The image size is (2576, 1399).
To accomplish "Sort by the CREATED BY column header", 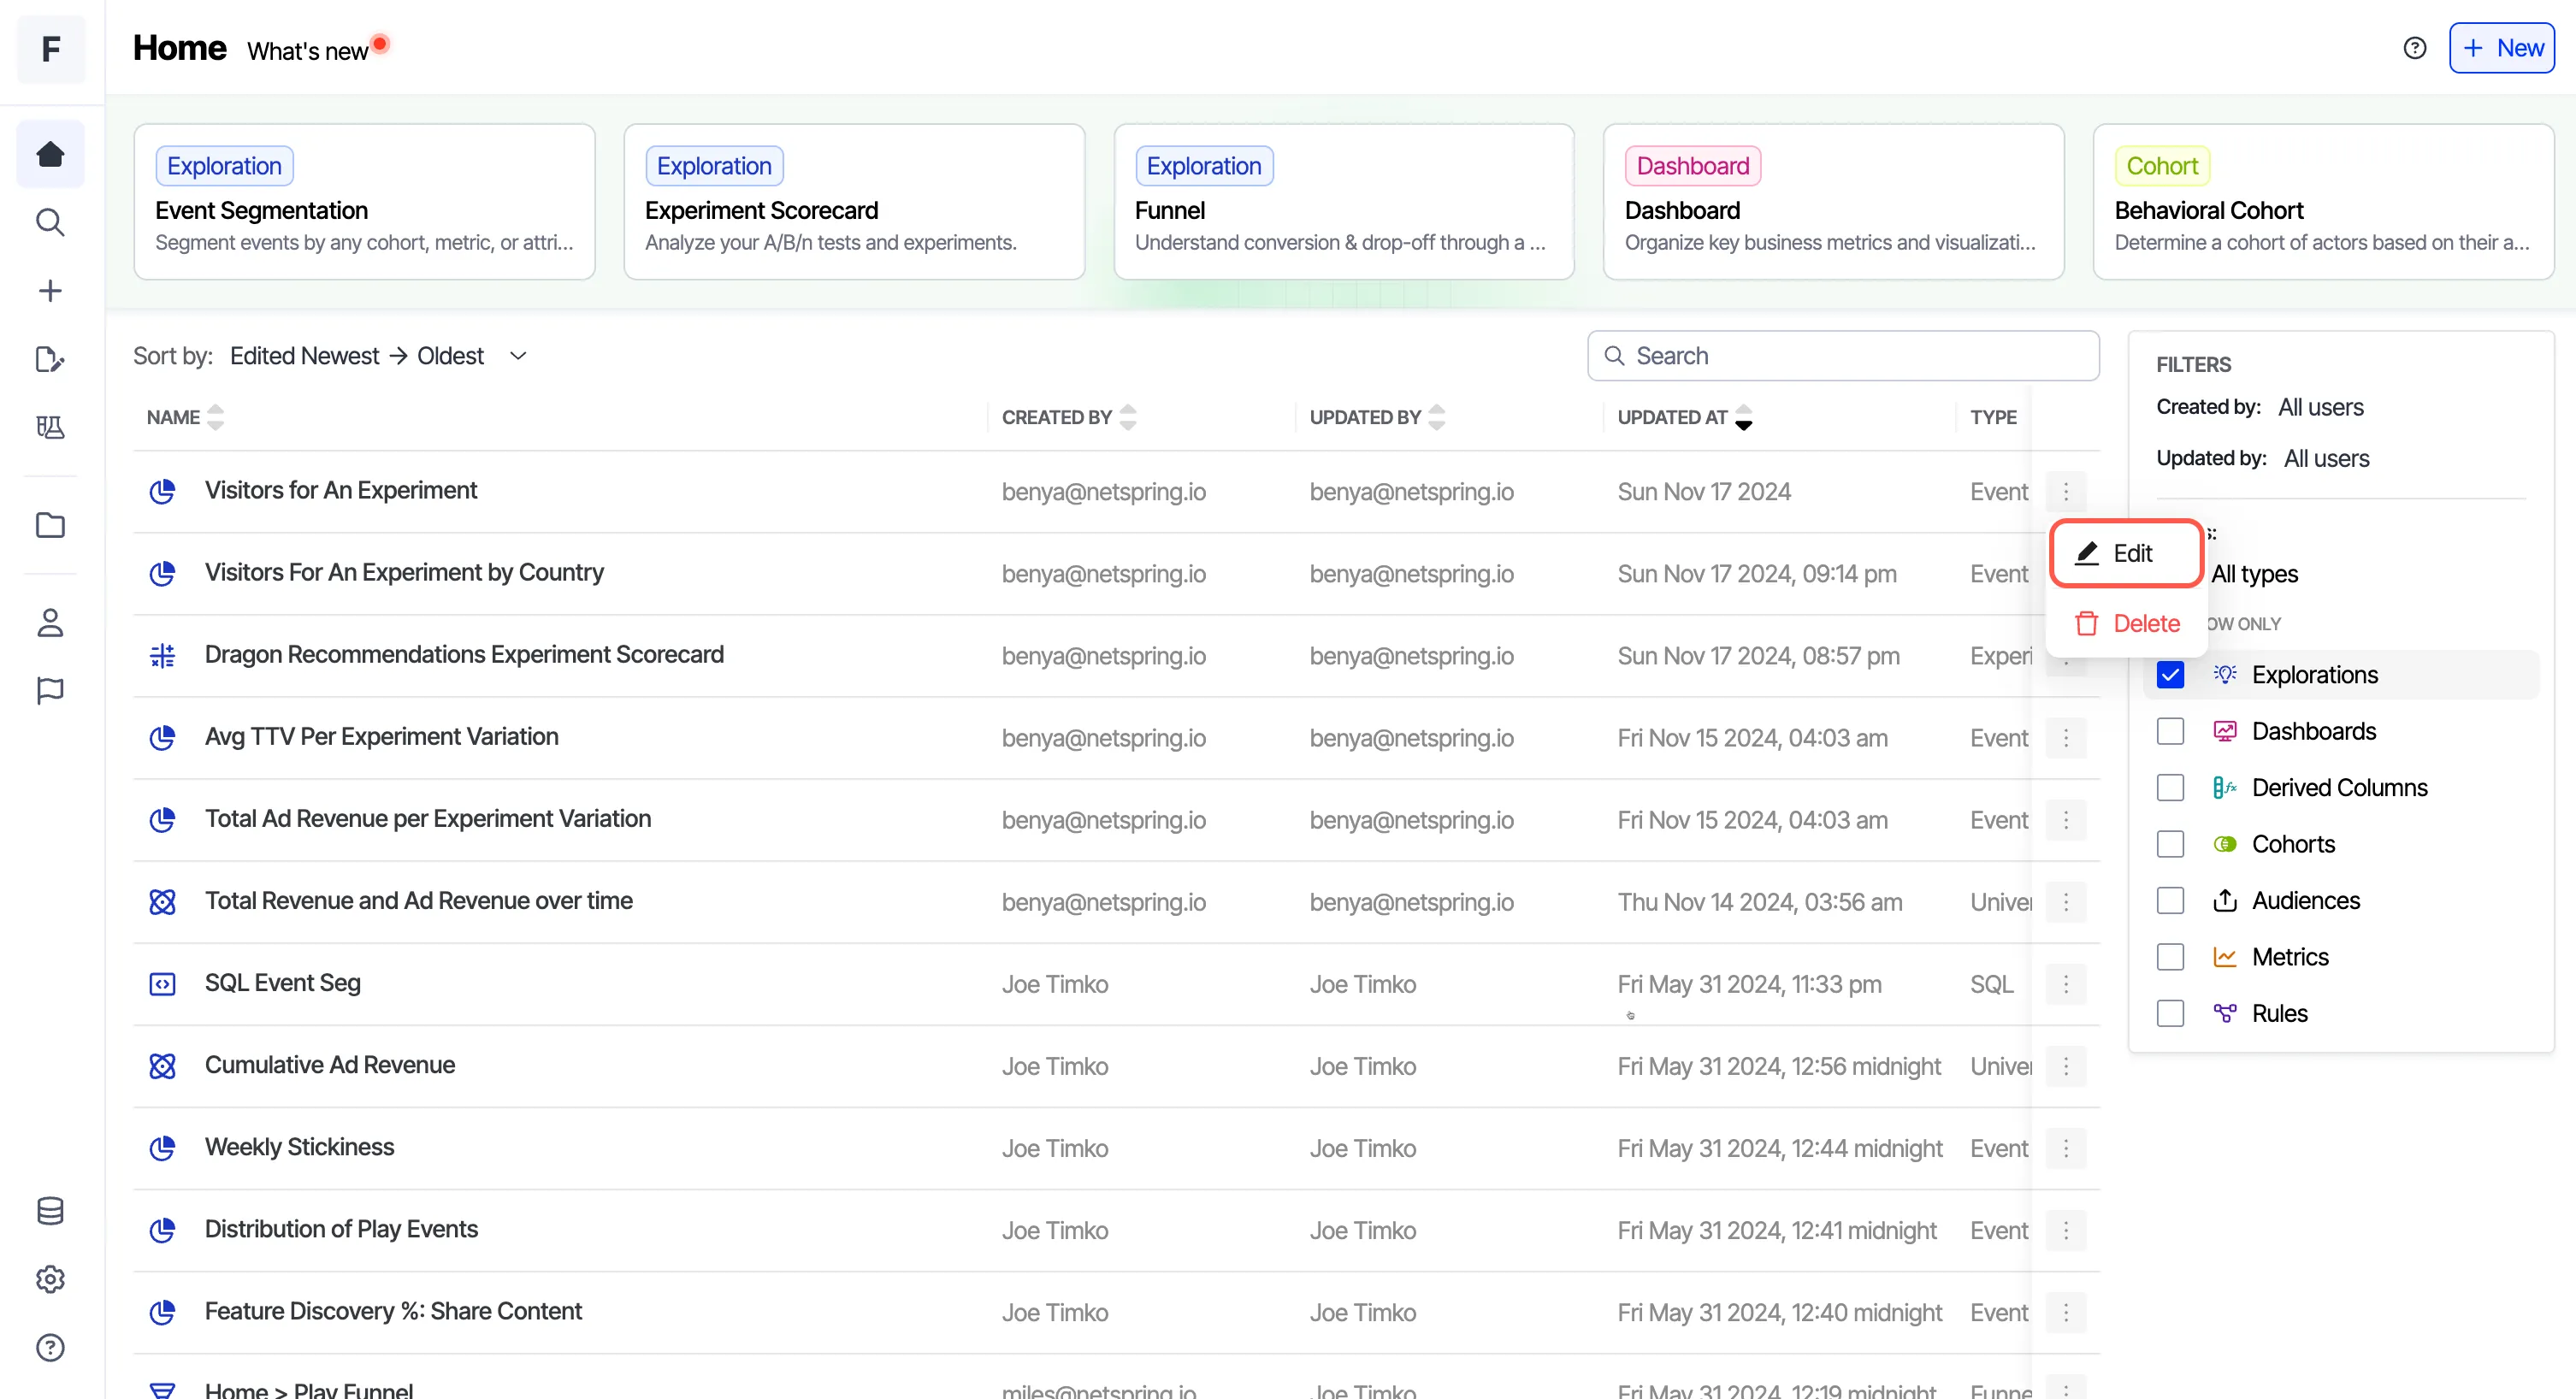I will tap(1069, 417).
